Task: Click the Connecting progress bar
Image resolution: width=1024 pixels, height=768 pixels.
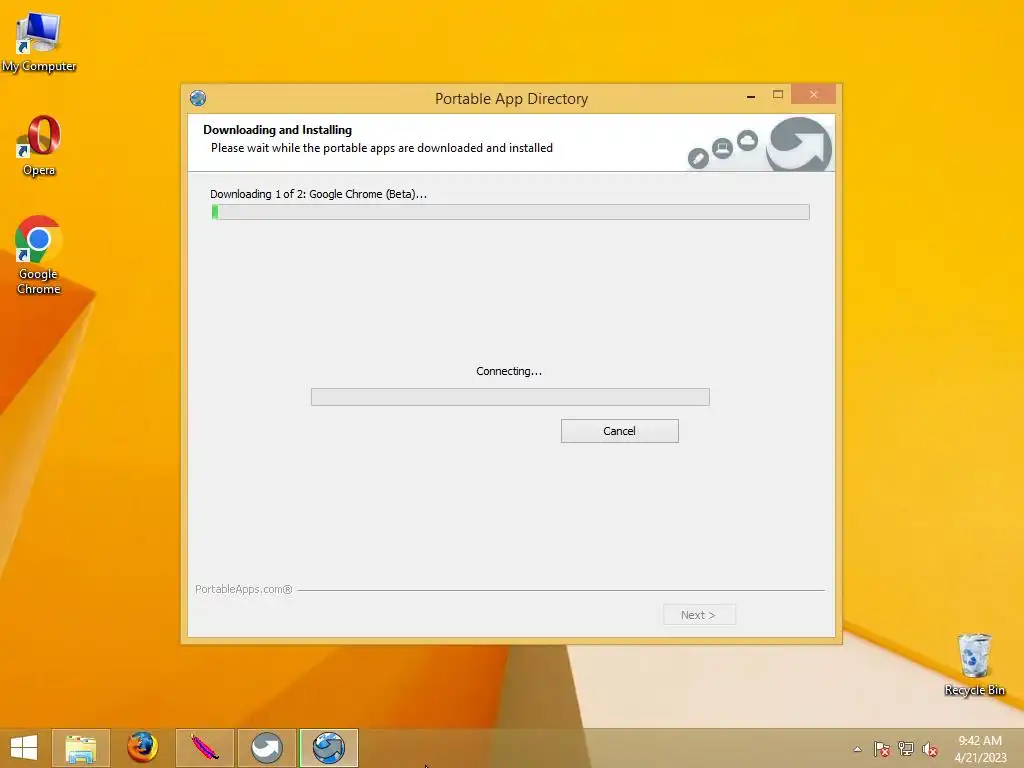Action: tap(510, 396)
